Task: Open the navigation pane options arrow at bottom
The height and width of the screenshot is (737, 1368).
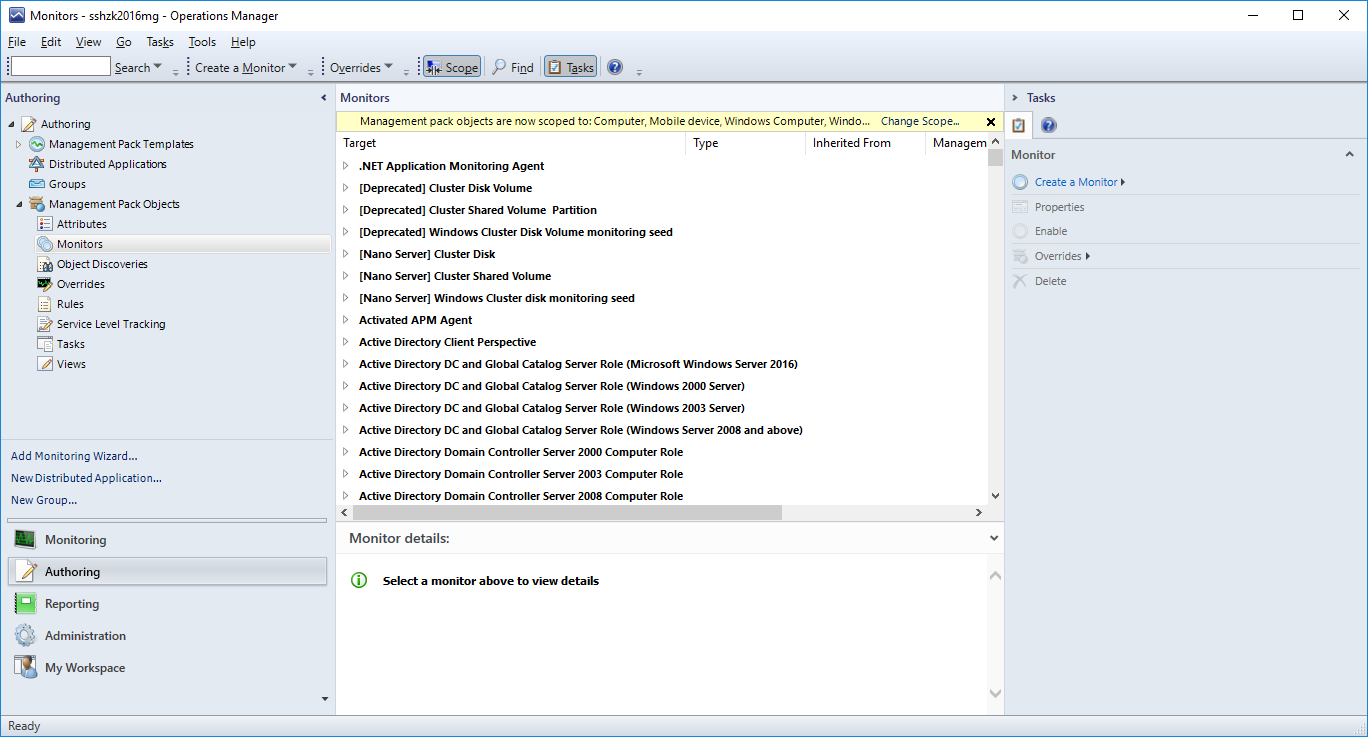Action: click(x=324, y=699)
